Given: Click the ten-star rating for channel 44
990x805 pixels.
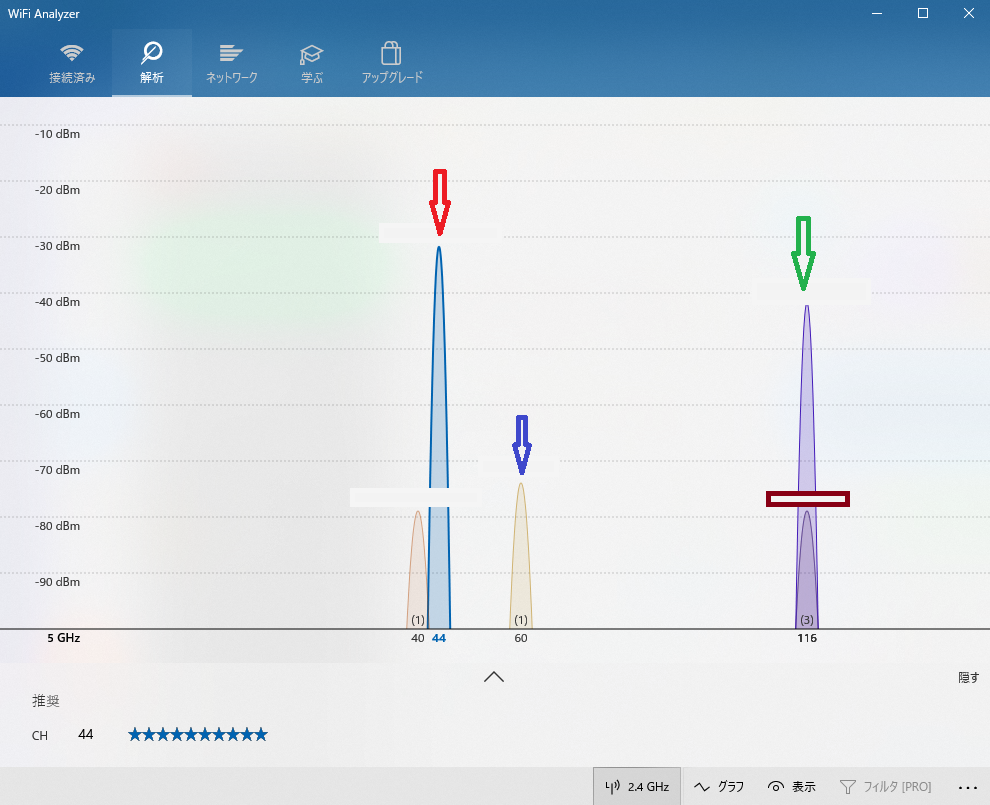Looking at the screenshot, I should tap(198, 734).
